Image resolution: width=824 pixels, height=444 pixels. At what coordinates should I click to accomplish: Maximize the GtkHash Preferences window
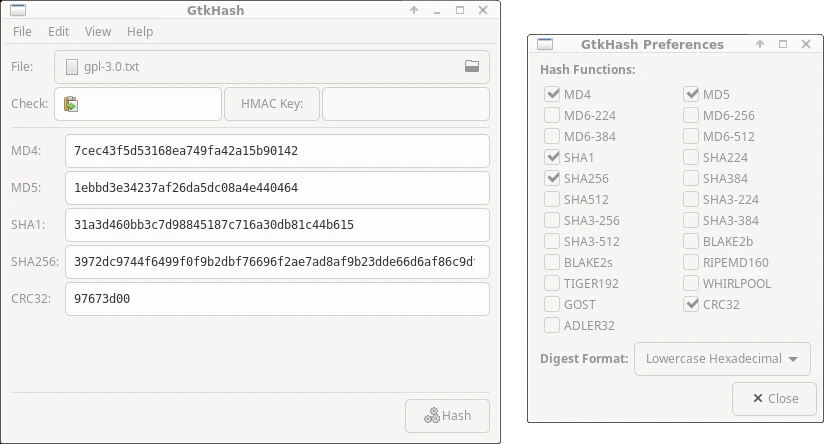click(783, 44)
